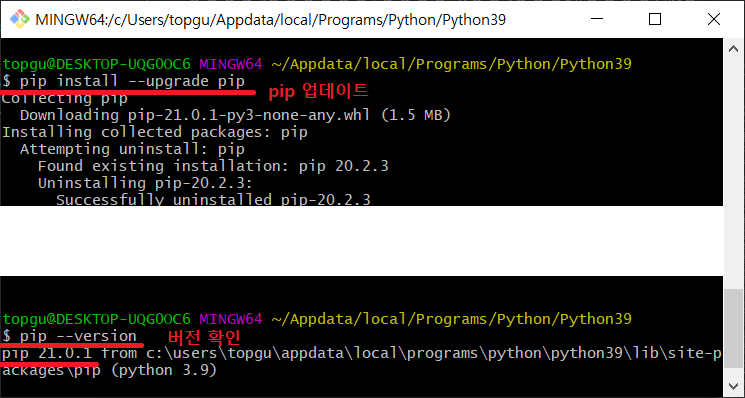This screenshot has height=398, width=745.
Task: Click the vertical scrollbar thumb
Action: pyautogui.click(x=733, y=328)
